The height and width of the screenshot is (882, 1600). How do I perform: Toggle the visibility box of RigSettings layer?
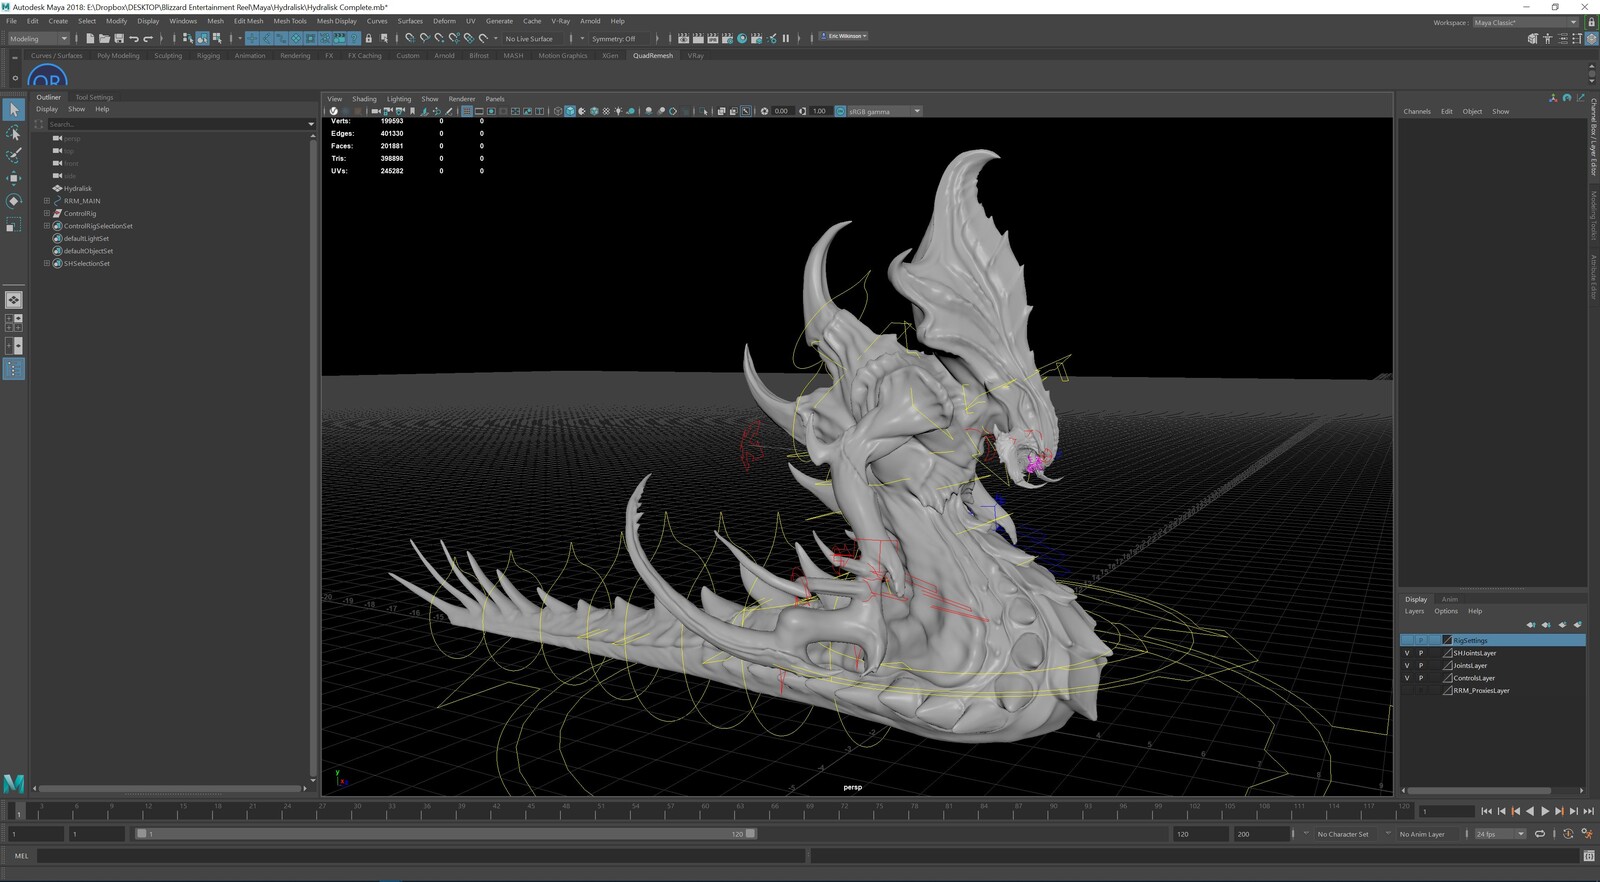1407,640
